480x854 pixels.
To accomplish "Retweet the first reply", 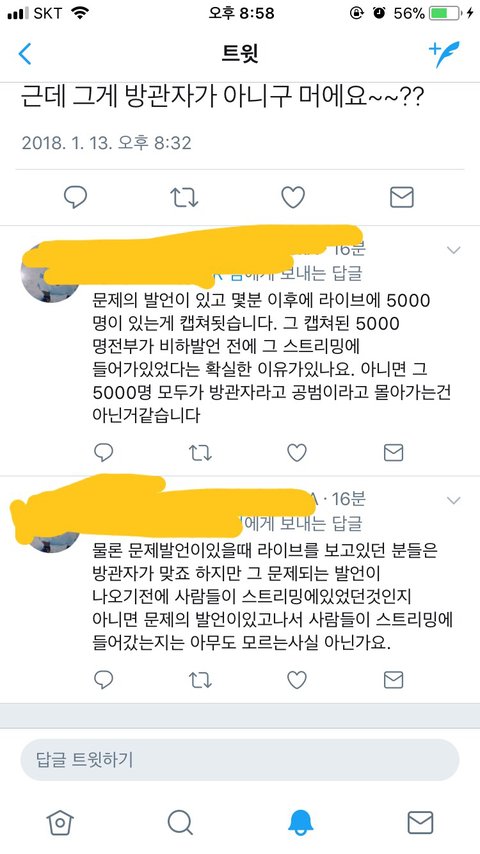I will [x=200, y=453].
